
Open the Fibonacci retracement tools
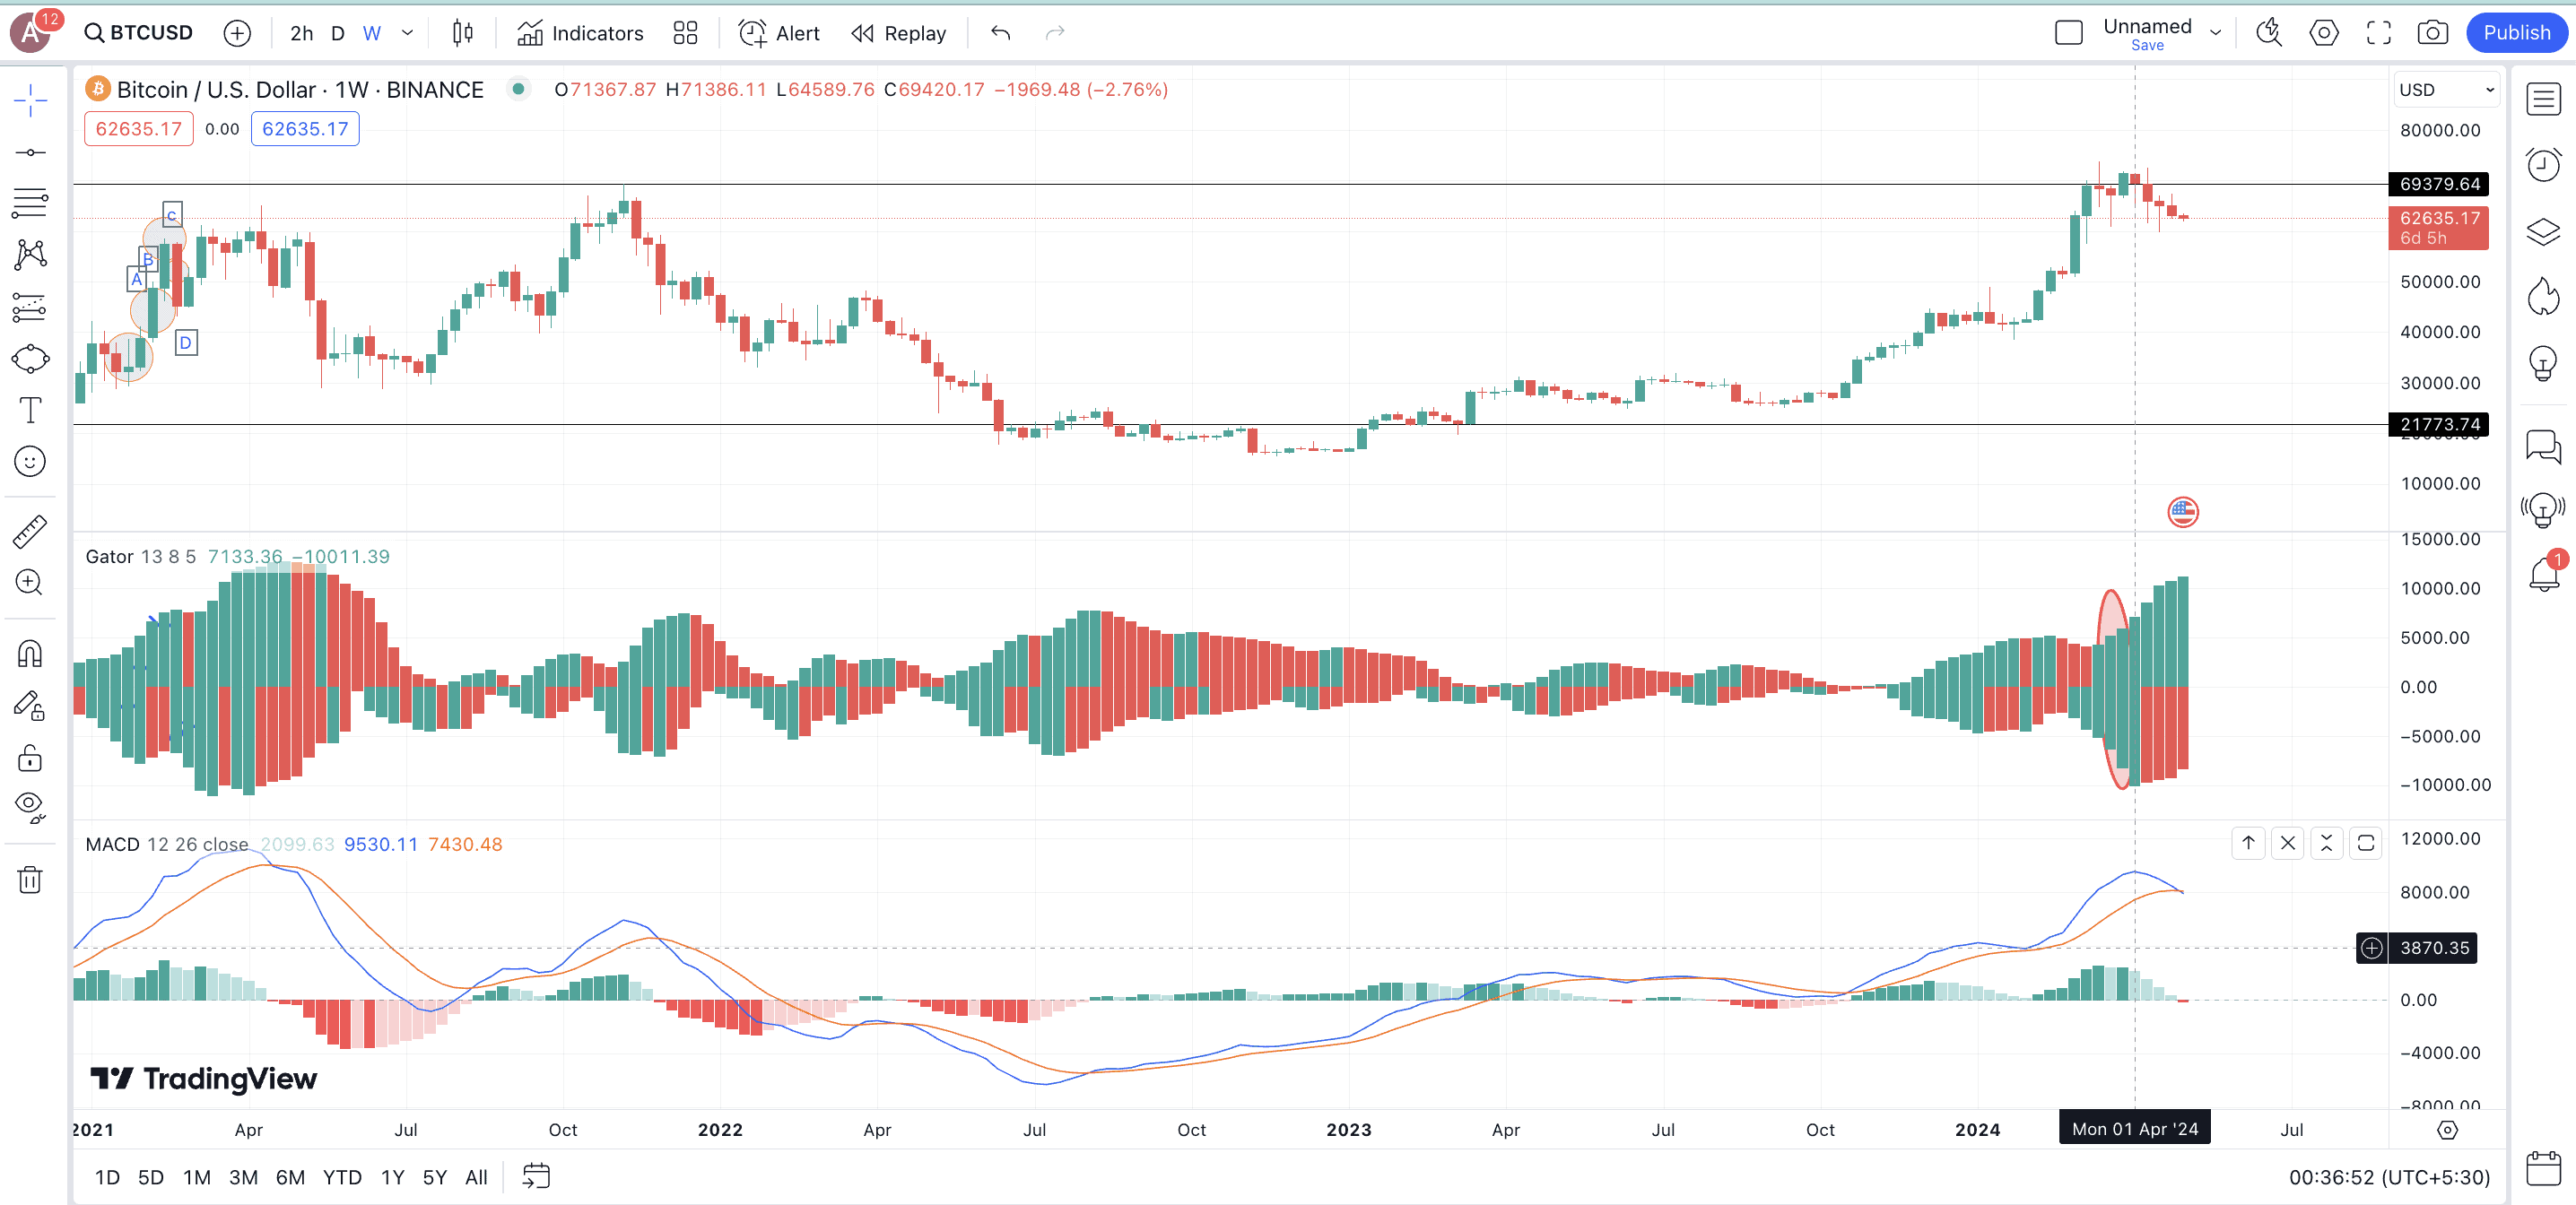(30, 203)
